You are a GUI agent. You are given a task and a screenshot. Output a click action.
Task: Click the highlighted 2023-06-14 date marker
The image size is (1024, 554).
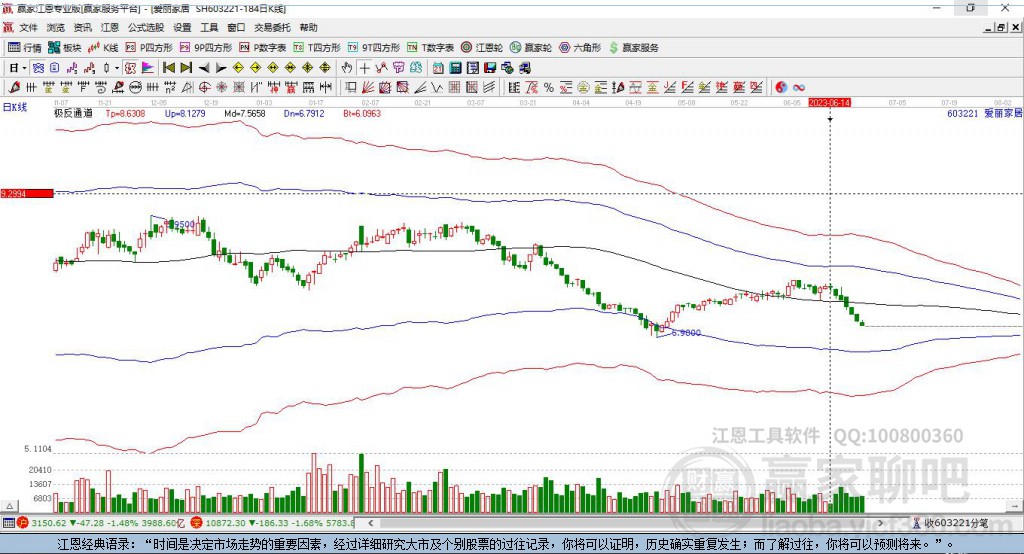829,103
